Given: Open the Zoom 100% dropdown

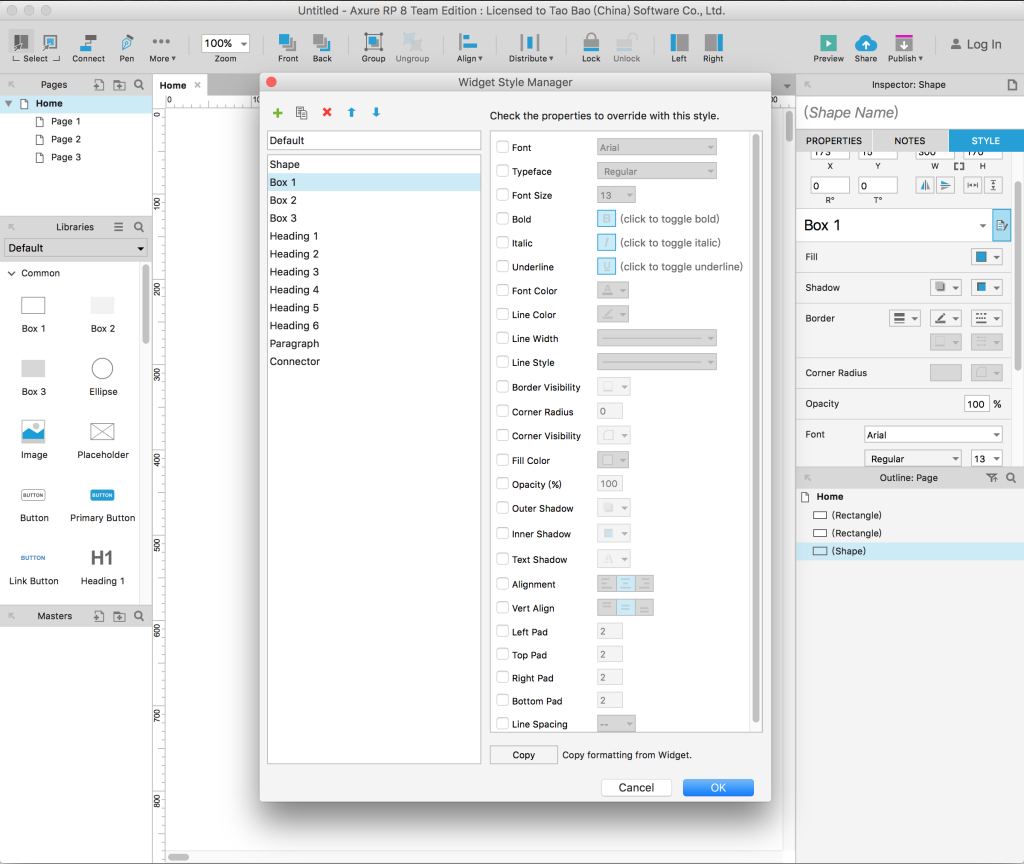Looking at the screenshot, I should tap(225, 43).
